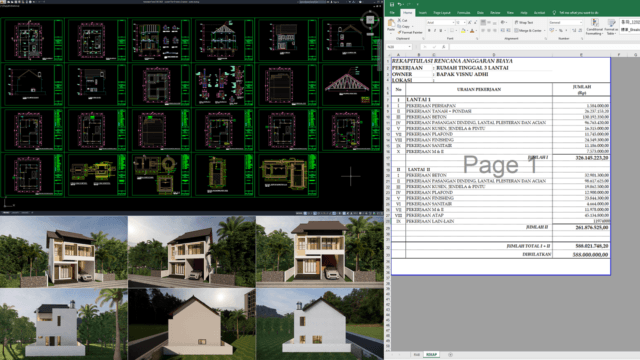Click the Paste clipboard icon

pyautogui.click(x=391, y=23)
